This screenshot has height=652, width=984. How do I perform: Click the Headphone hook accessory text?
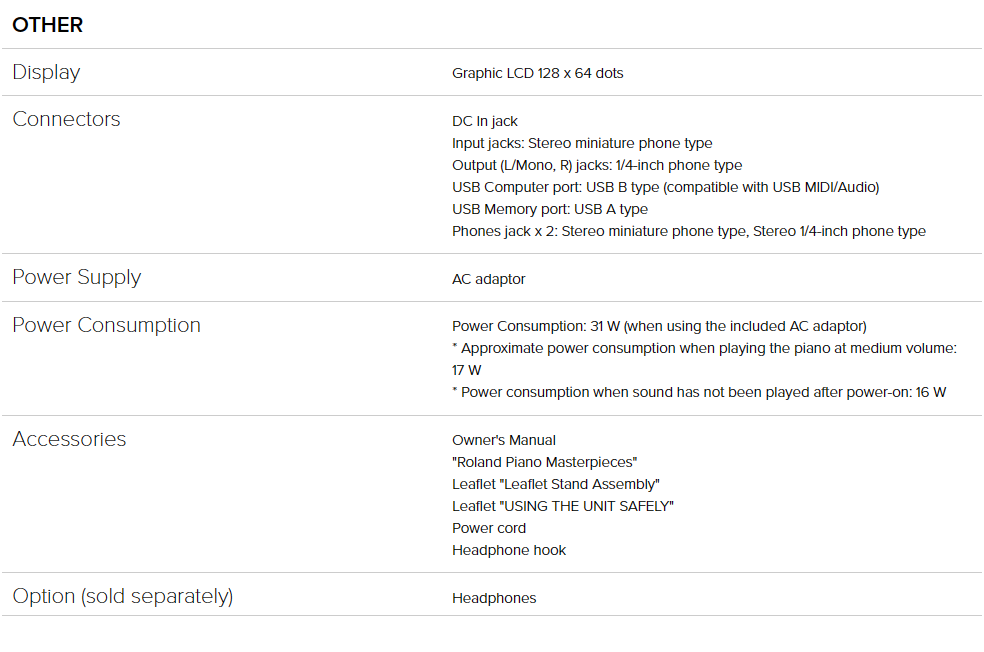click(509, 550)
